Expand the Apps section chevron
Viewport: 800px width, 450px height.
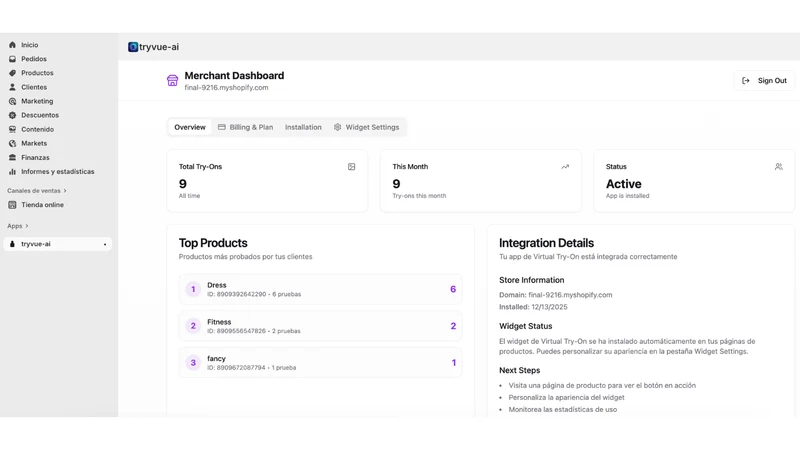27,226
